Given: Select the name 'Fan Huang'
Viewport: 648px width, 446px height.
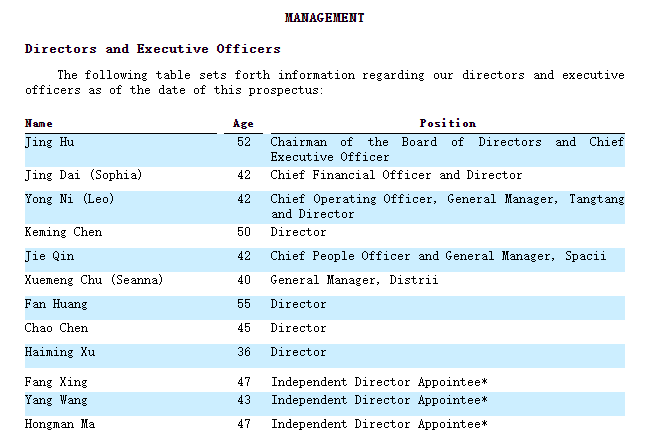Looking at the screenshot, I should 56,304.
